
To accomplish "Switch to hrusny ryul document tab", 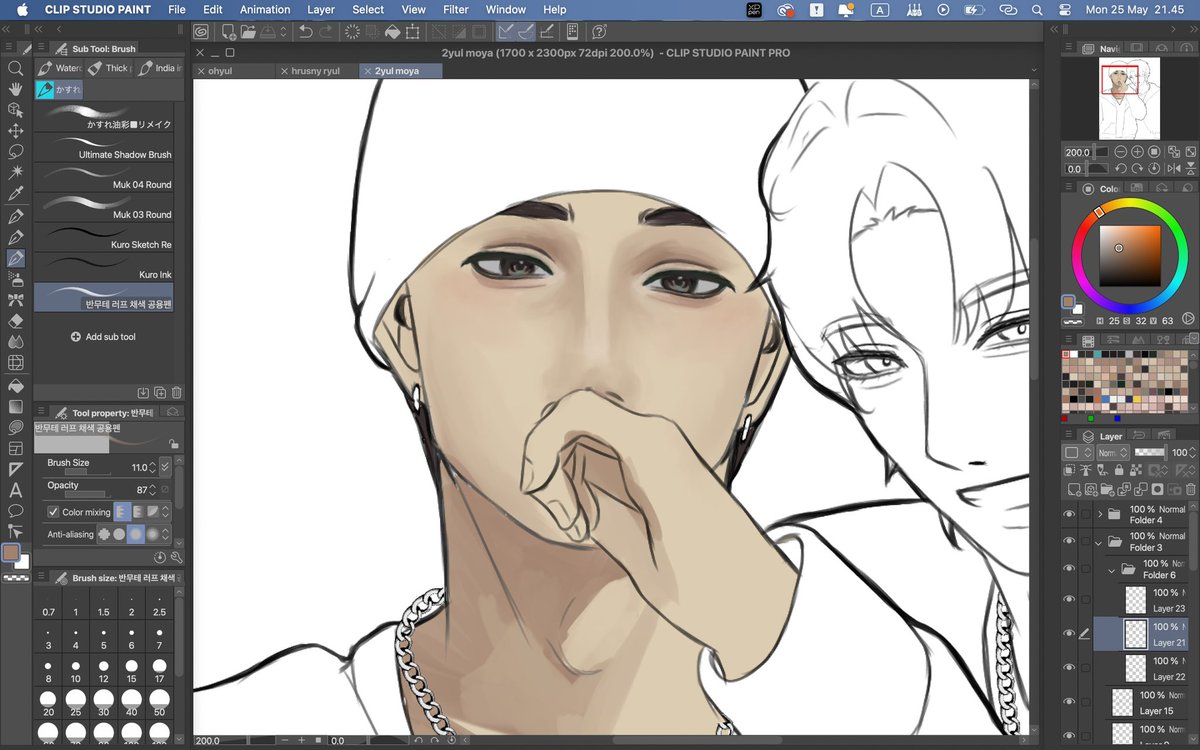I will pos(315,71).
